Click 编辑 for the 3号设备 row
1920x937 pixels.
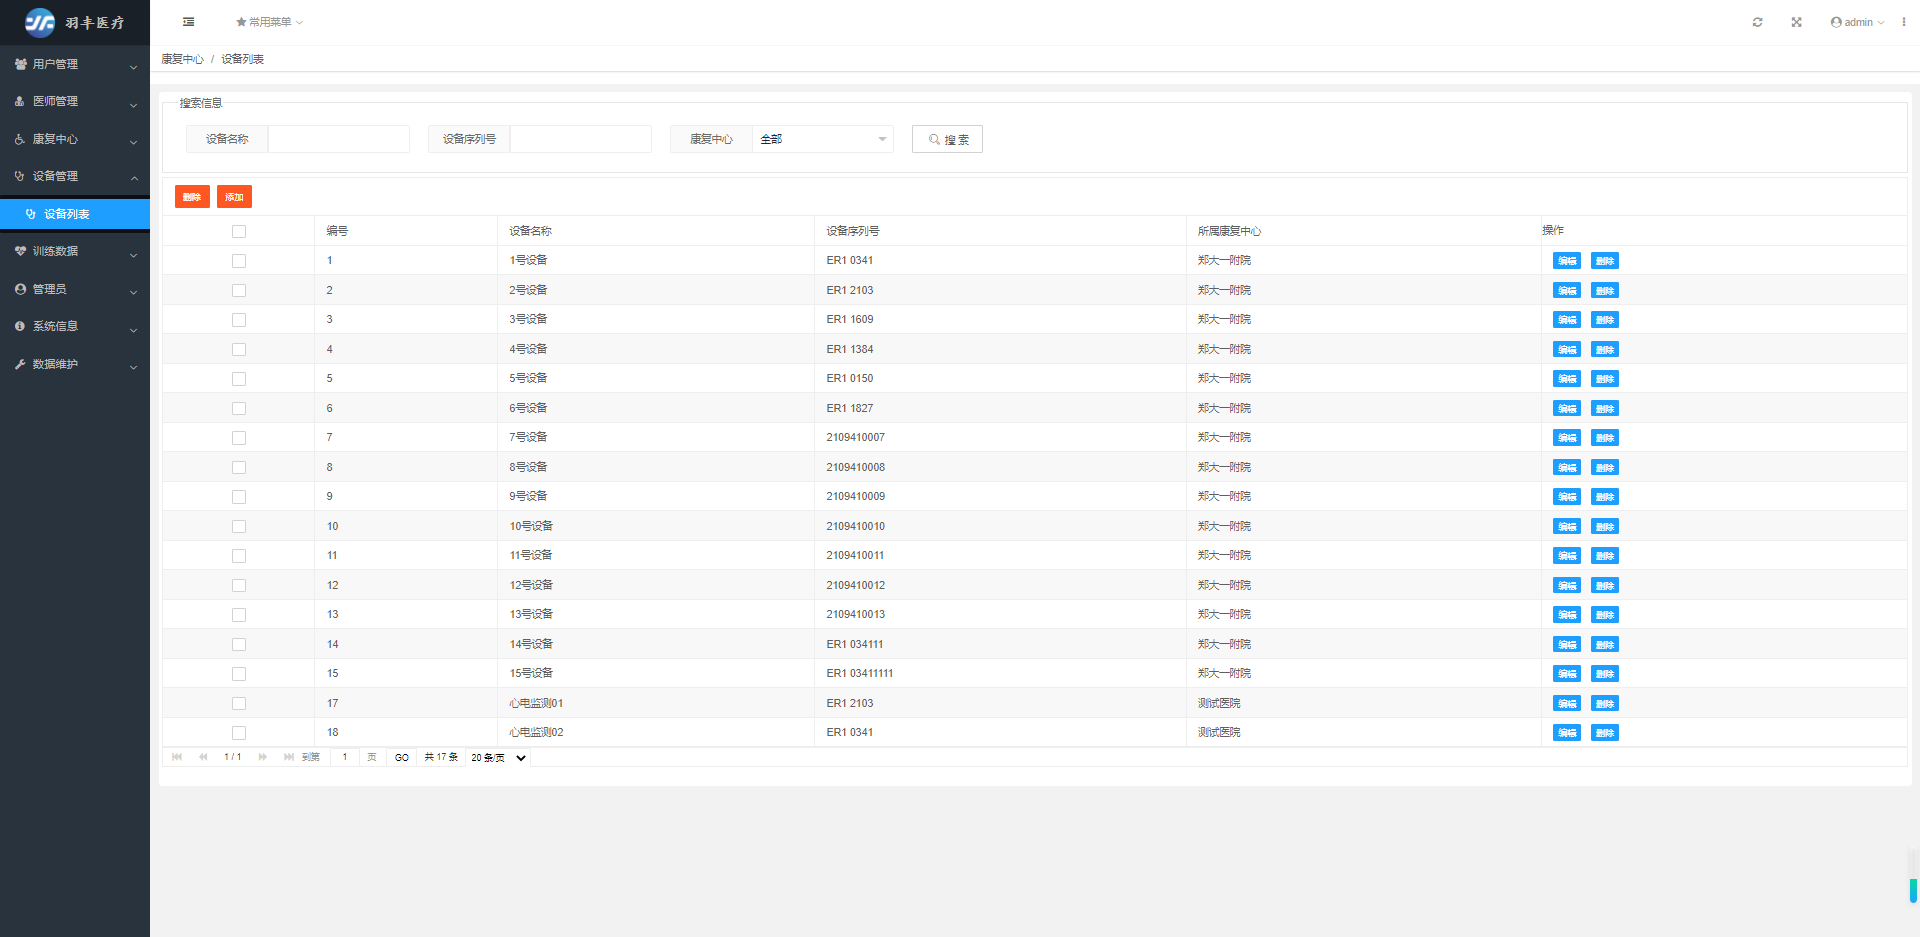(x=1566, y=320)
